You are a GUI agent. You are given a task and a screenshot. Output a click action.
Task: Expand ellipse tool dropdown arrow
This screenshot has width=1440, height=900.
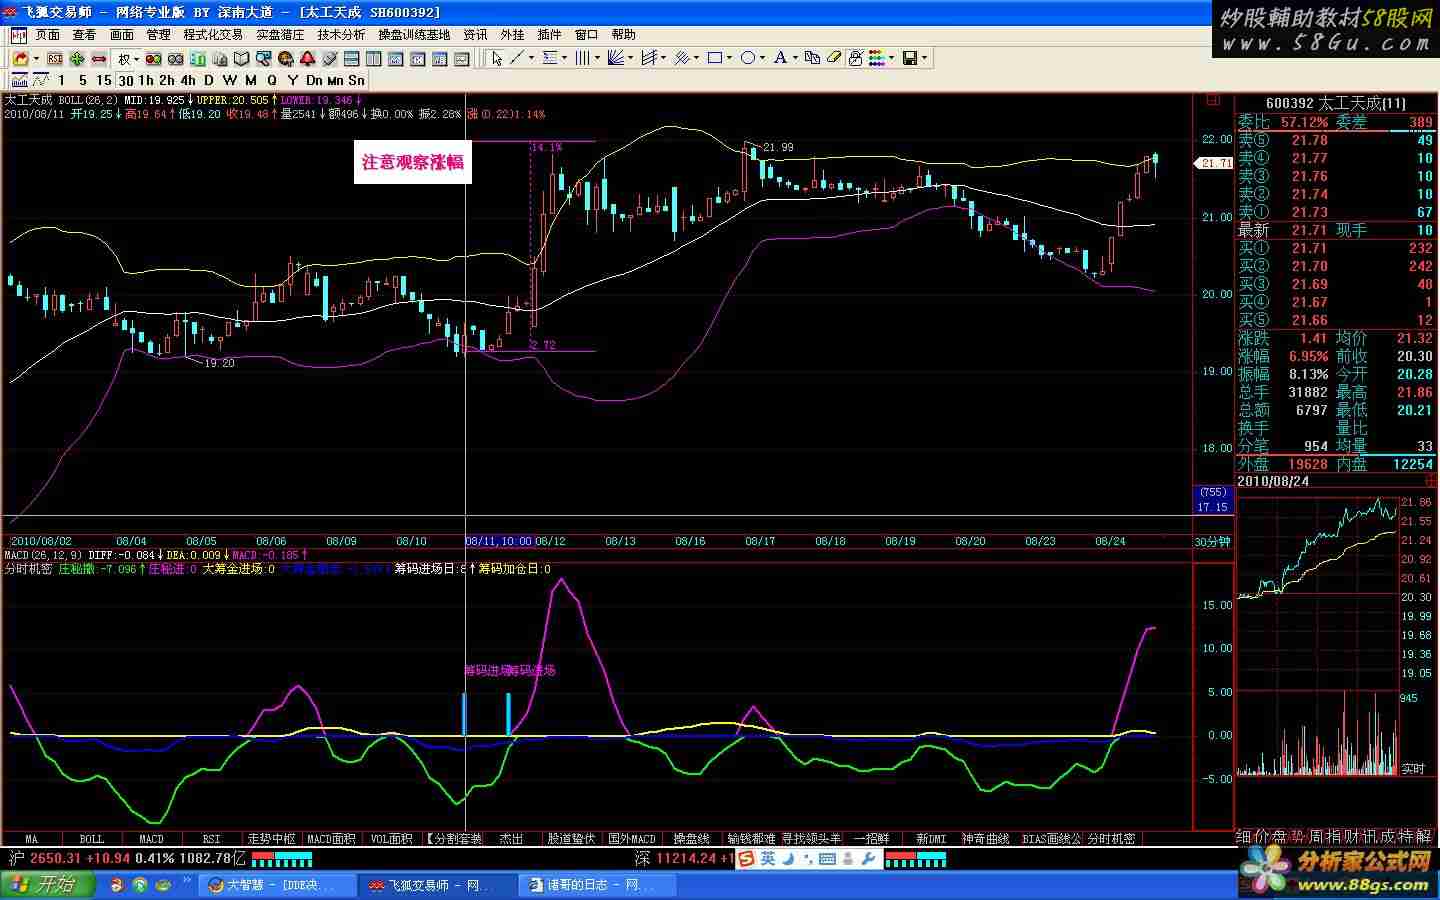point(763,58)
